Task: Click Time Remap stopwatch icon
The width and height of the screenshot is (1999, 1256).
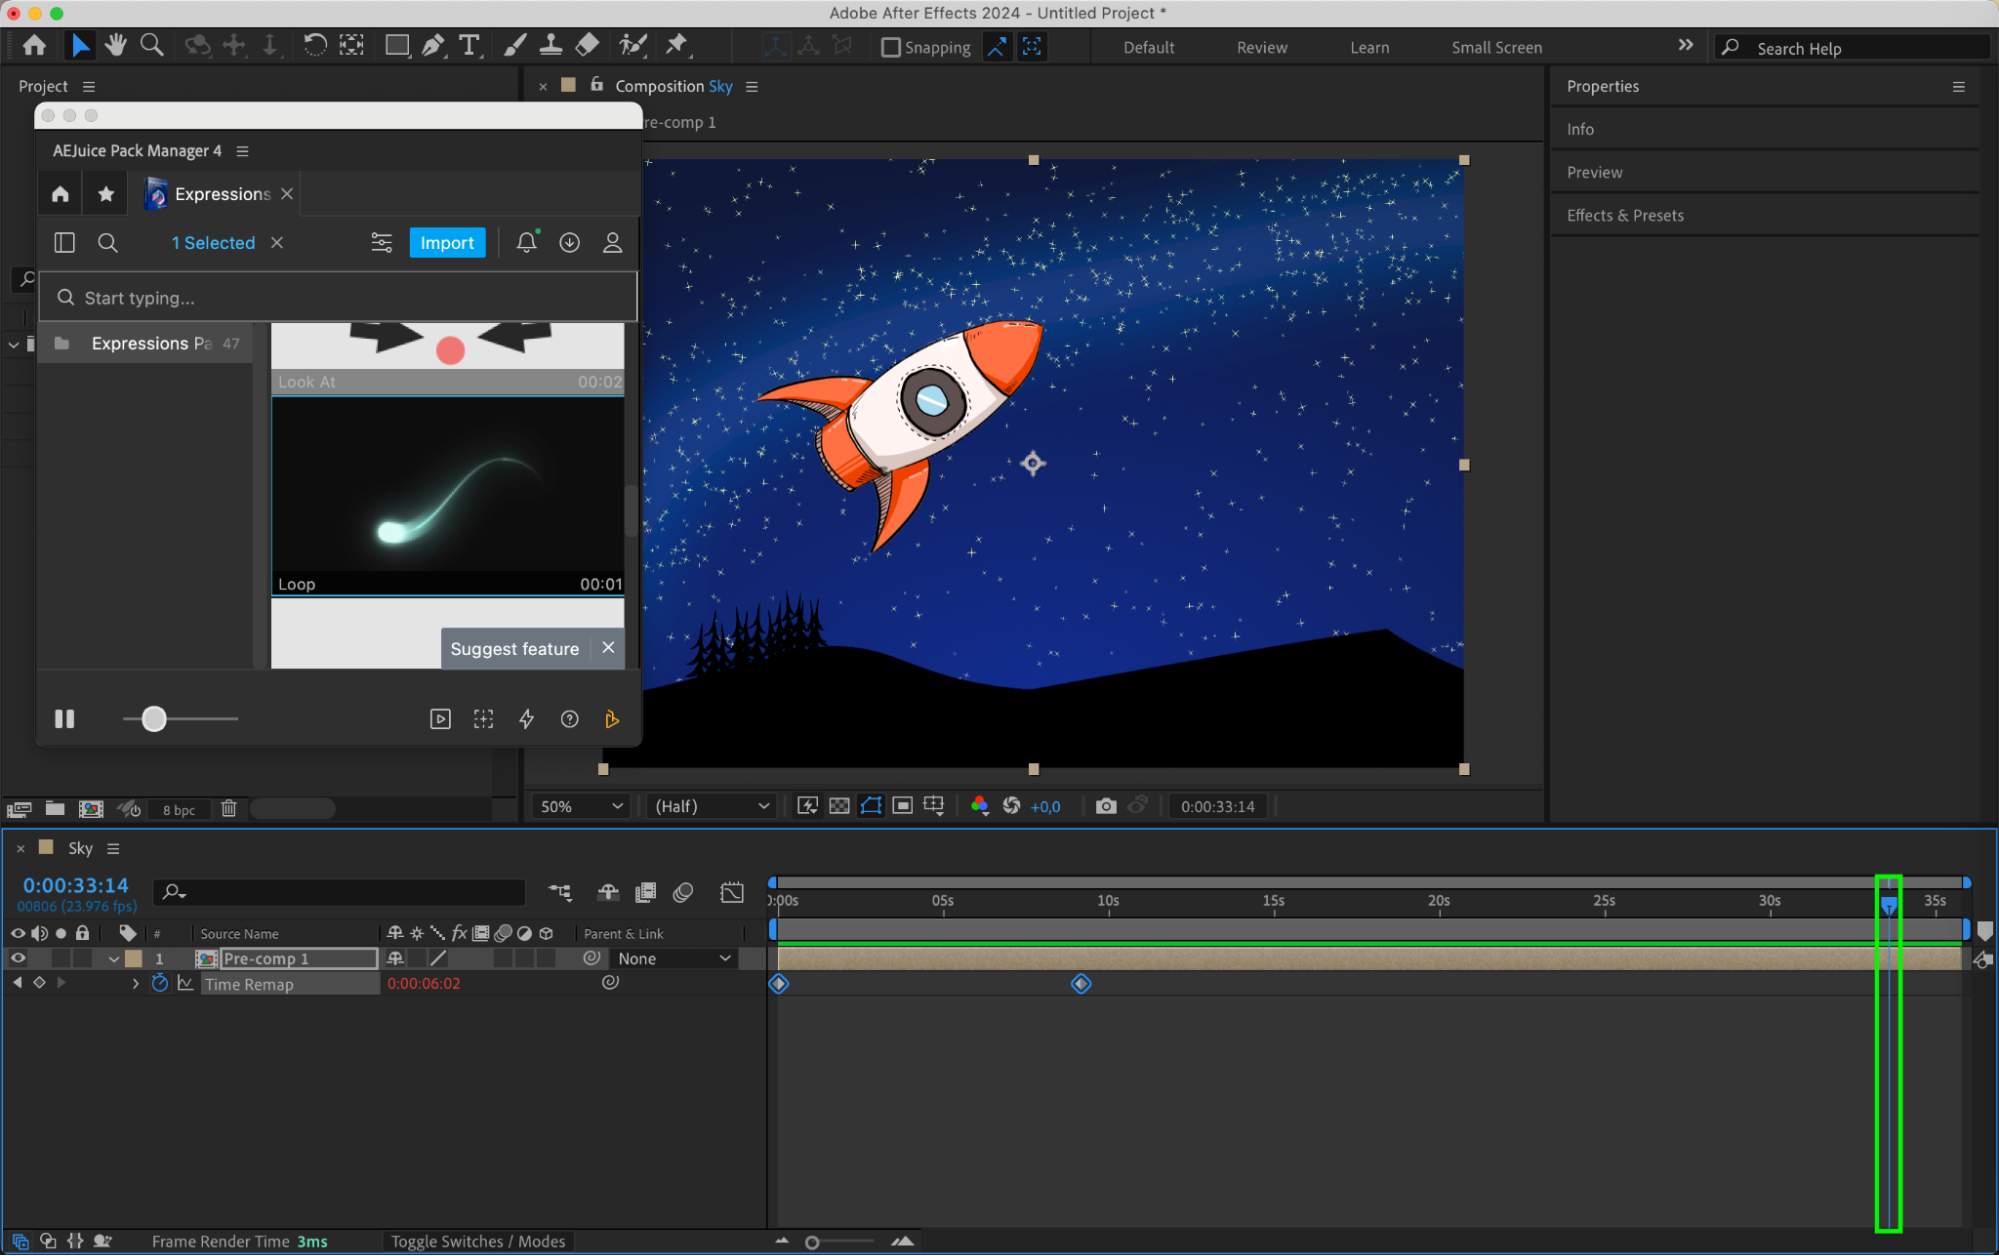Action: [160, 984]
